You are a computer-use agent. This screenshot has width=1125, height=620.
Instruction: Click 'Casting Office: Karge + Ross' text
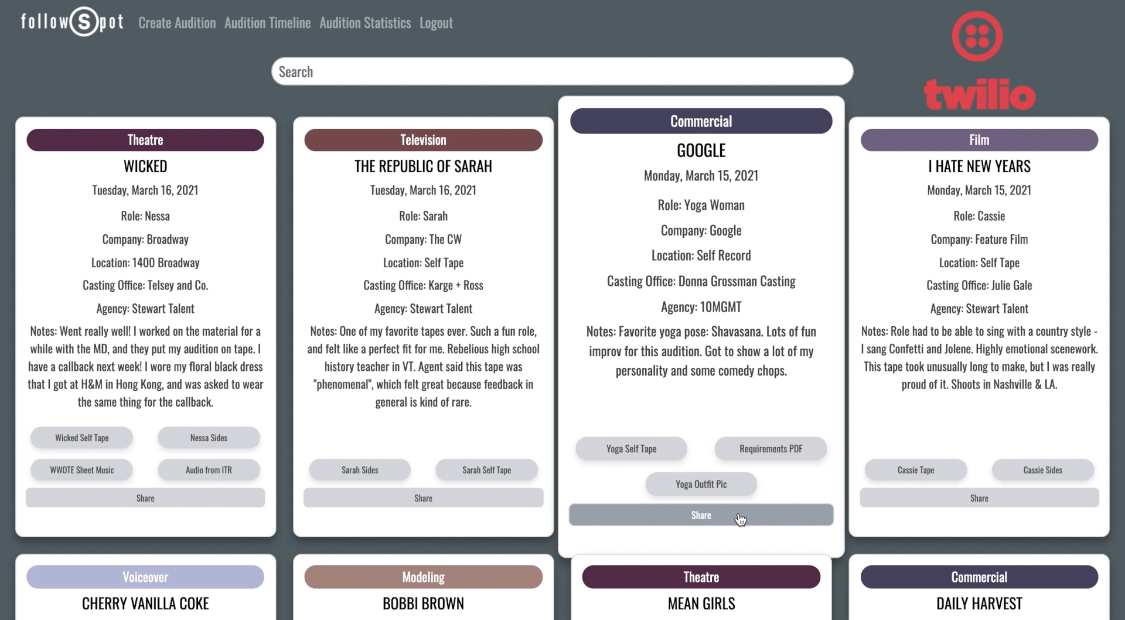click(423, 286)
